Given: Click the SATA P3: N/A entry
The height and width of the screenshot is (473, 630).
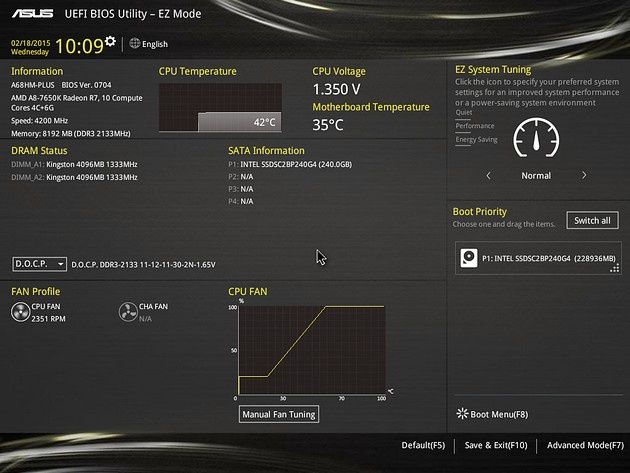Looking at the screenshot, I should tap(241, 189).
